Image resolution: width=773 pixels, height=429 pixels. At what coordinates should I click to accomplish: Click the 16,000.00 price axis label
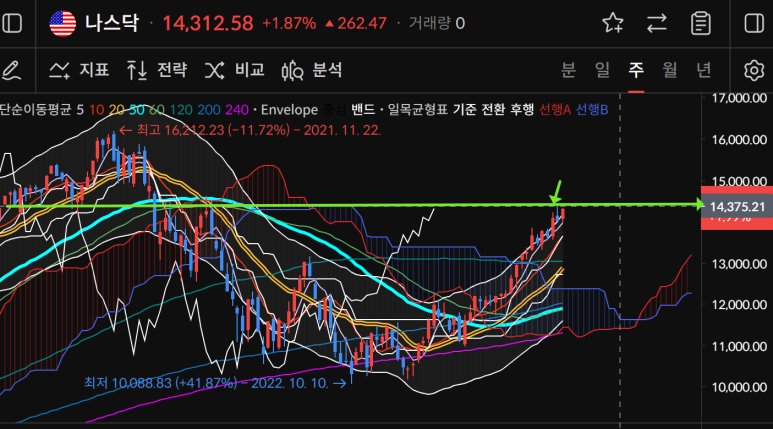739,140
